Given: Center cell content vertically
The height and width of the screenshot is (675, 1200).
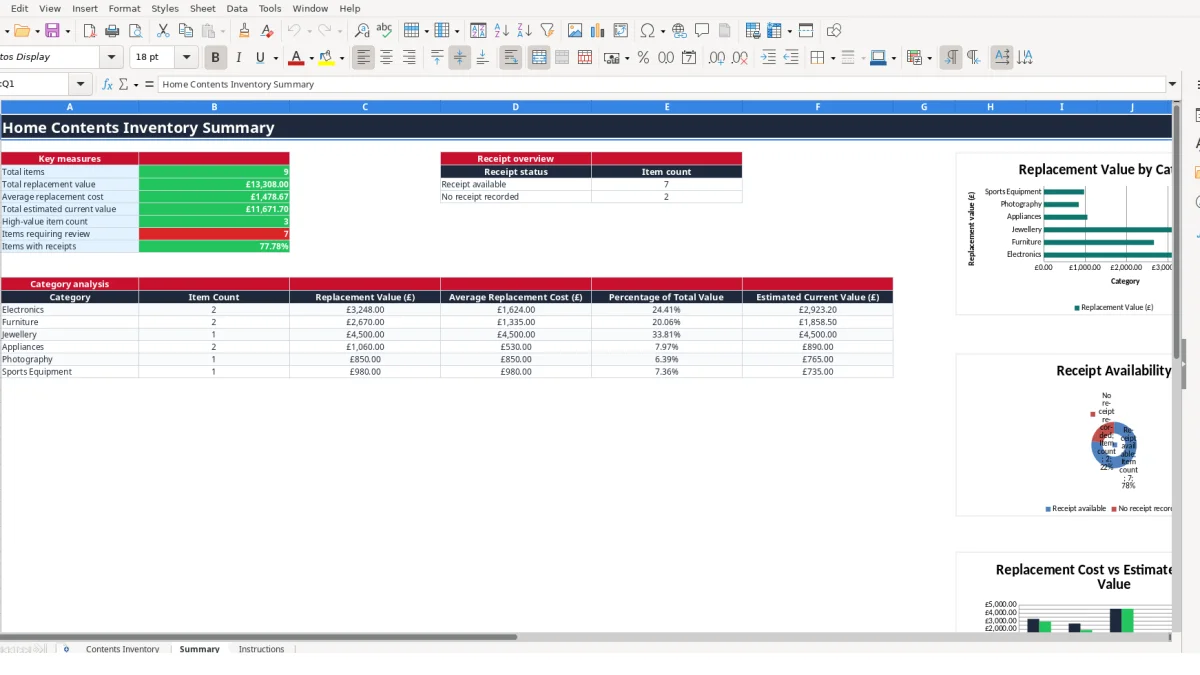Looking at the screenshot, I should [460, 58].
